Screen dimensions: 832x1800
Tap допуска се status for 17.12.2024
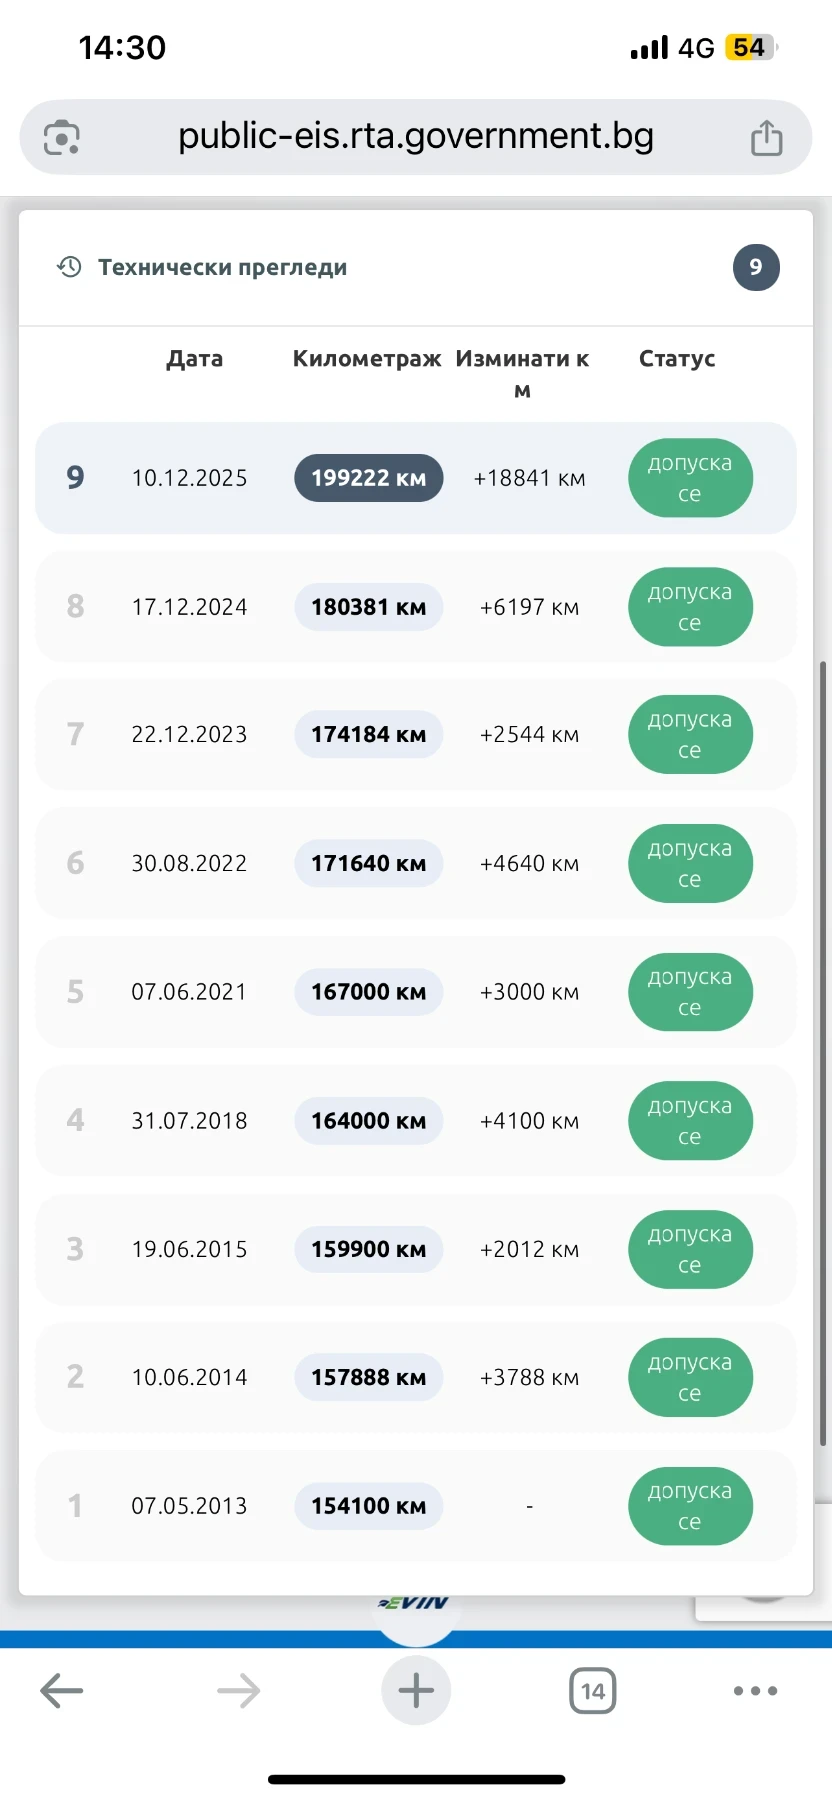pyautogui.click(x=690, y=607)
